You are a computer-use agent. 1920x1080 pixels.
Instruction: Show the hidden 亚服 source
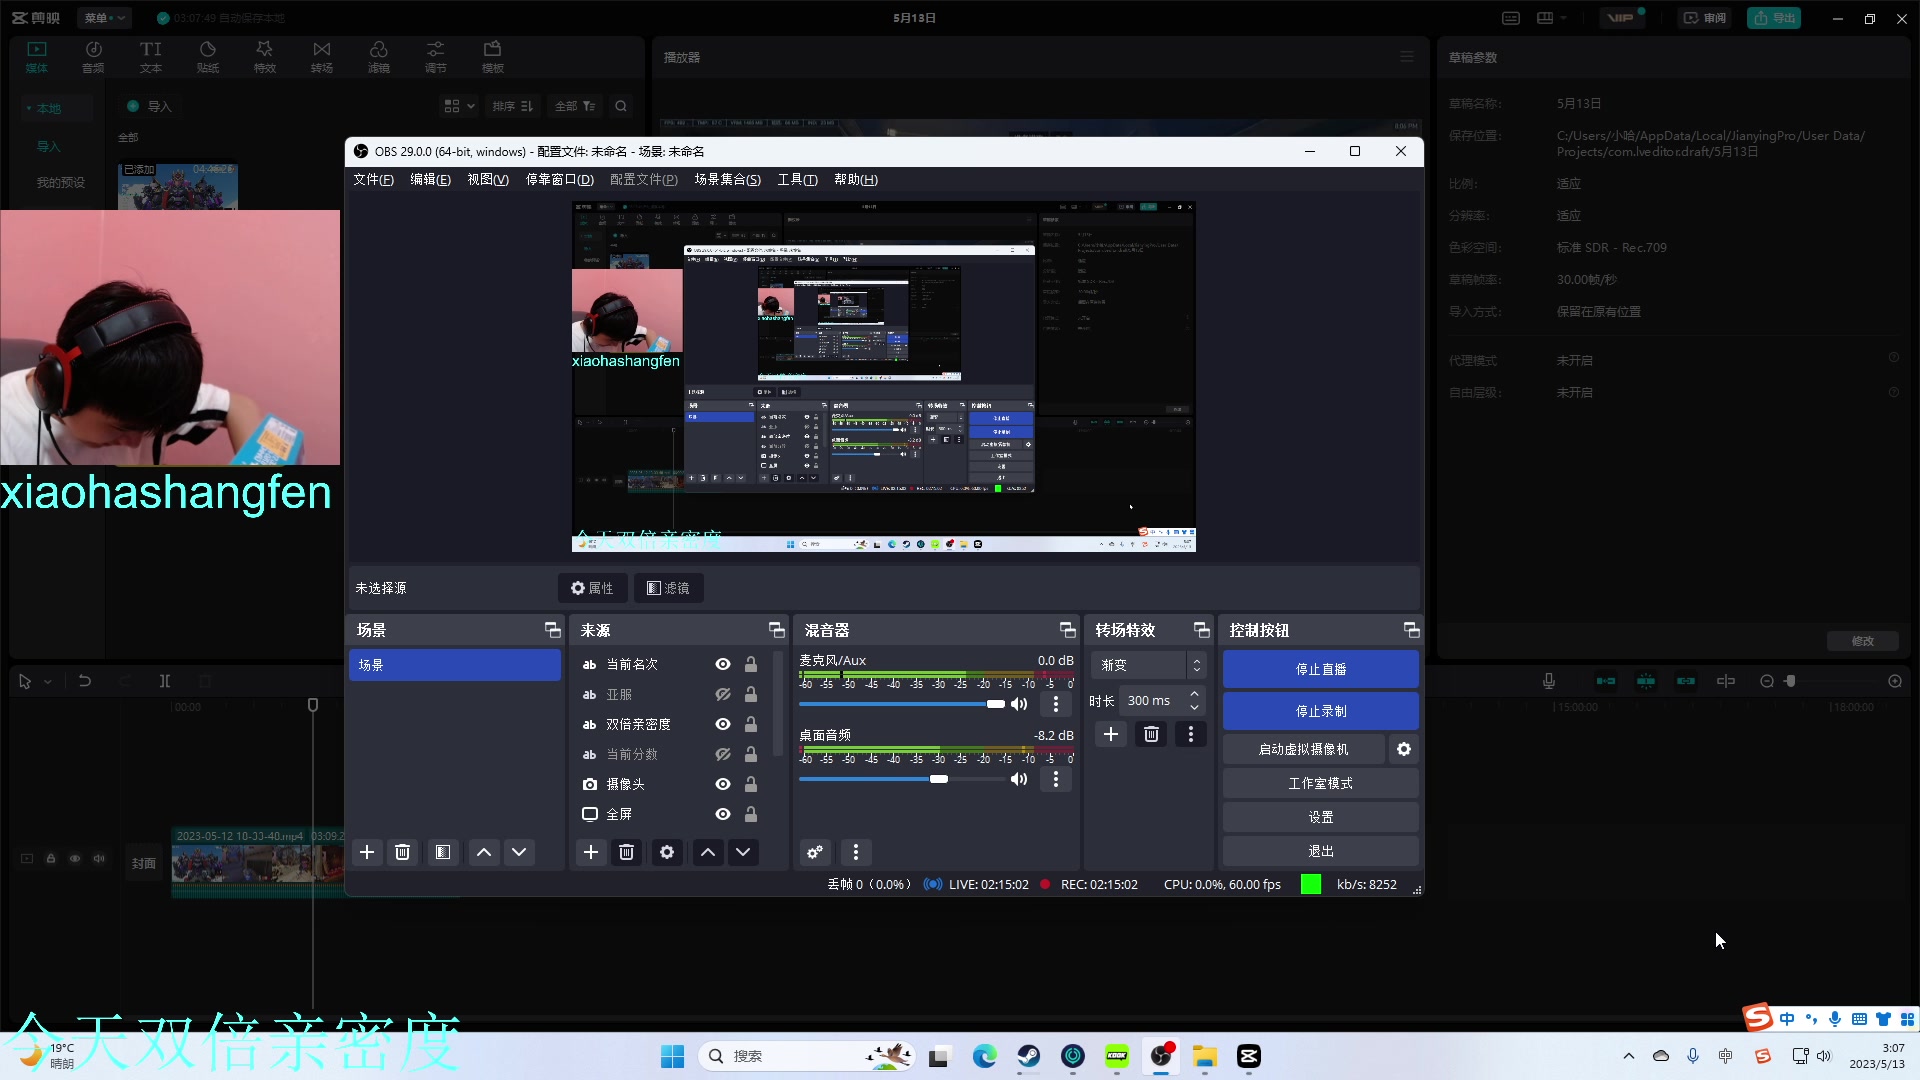pos(723,694)
